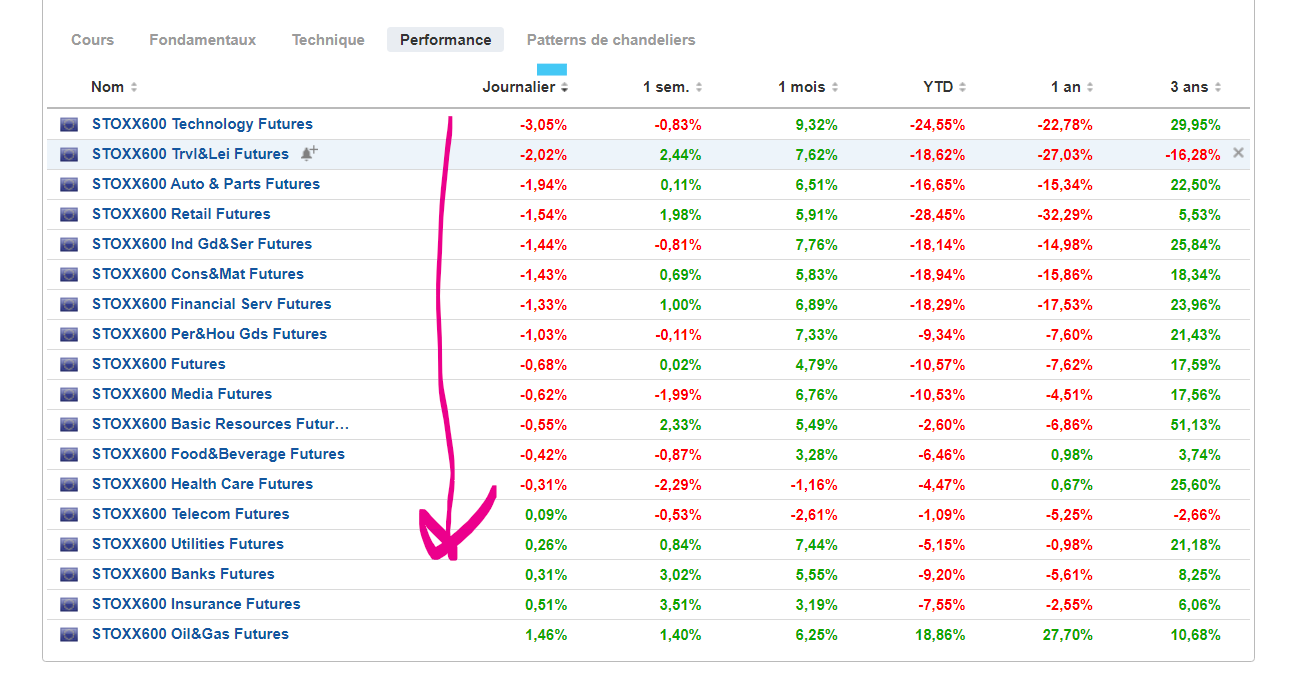Create alert with bell icon on Trvl&Lei Futures
The height and width of the screenshot is (687, 1315).
click(x=309, y=153)
